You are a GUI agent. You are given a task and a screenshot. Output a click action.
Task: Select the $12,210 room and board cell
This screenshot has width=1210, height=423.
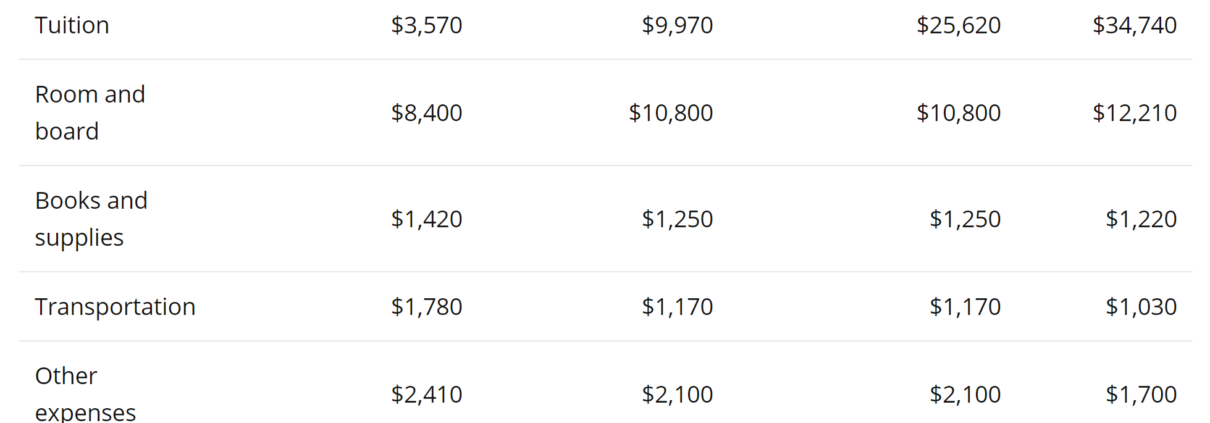(x=1135, y=113)
